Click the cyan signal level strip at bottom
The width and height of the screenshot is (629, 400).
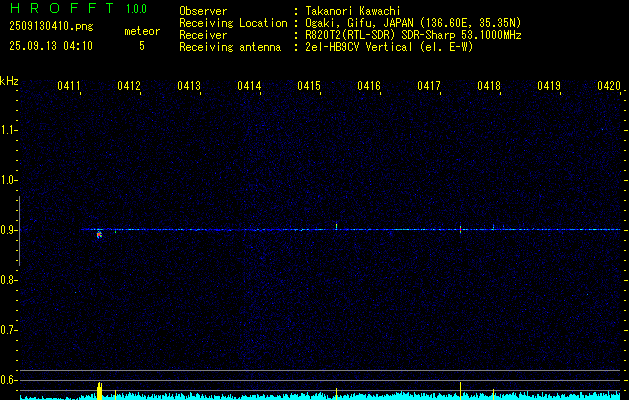(x=320, y=396)
